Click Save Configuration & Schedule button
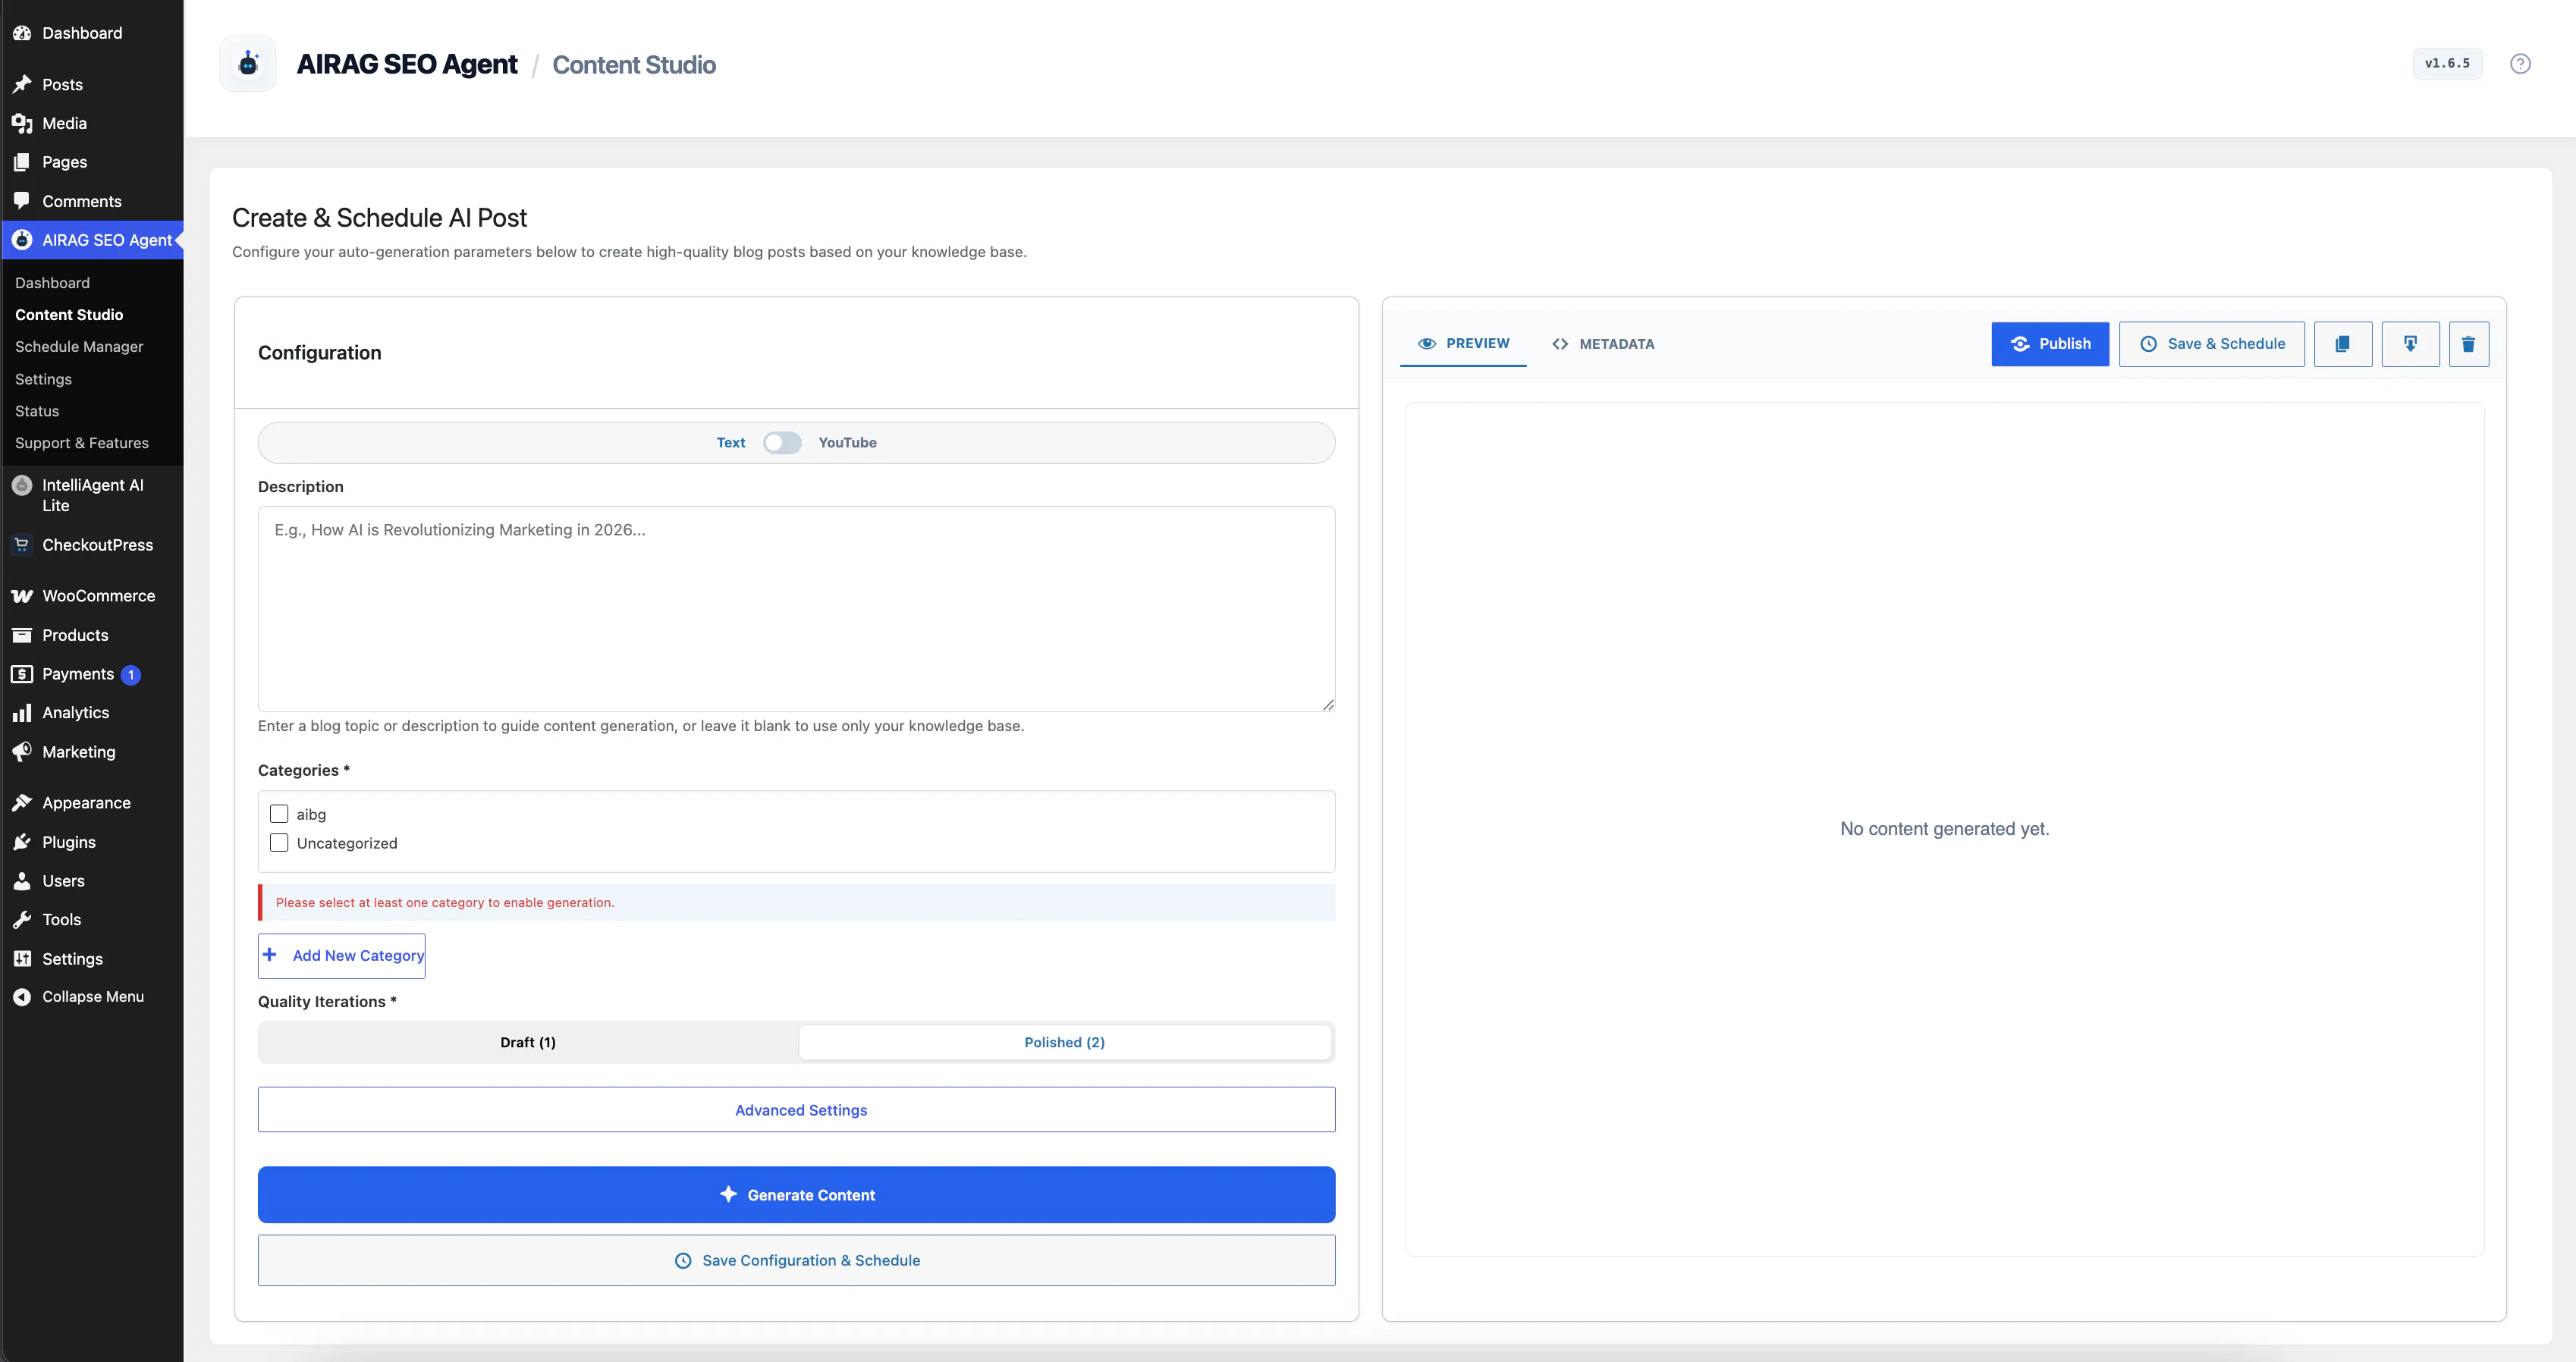The height and width of the screenshot is (1362, 2576). coord(796,1261)
